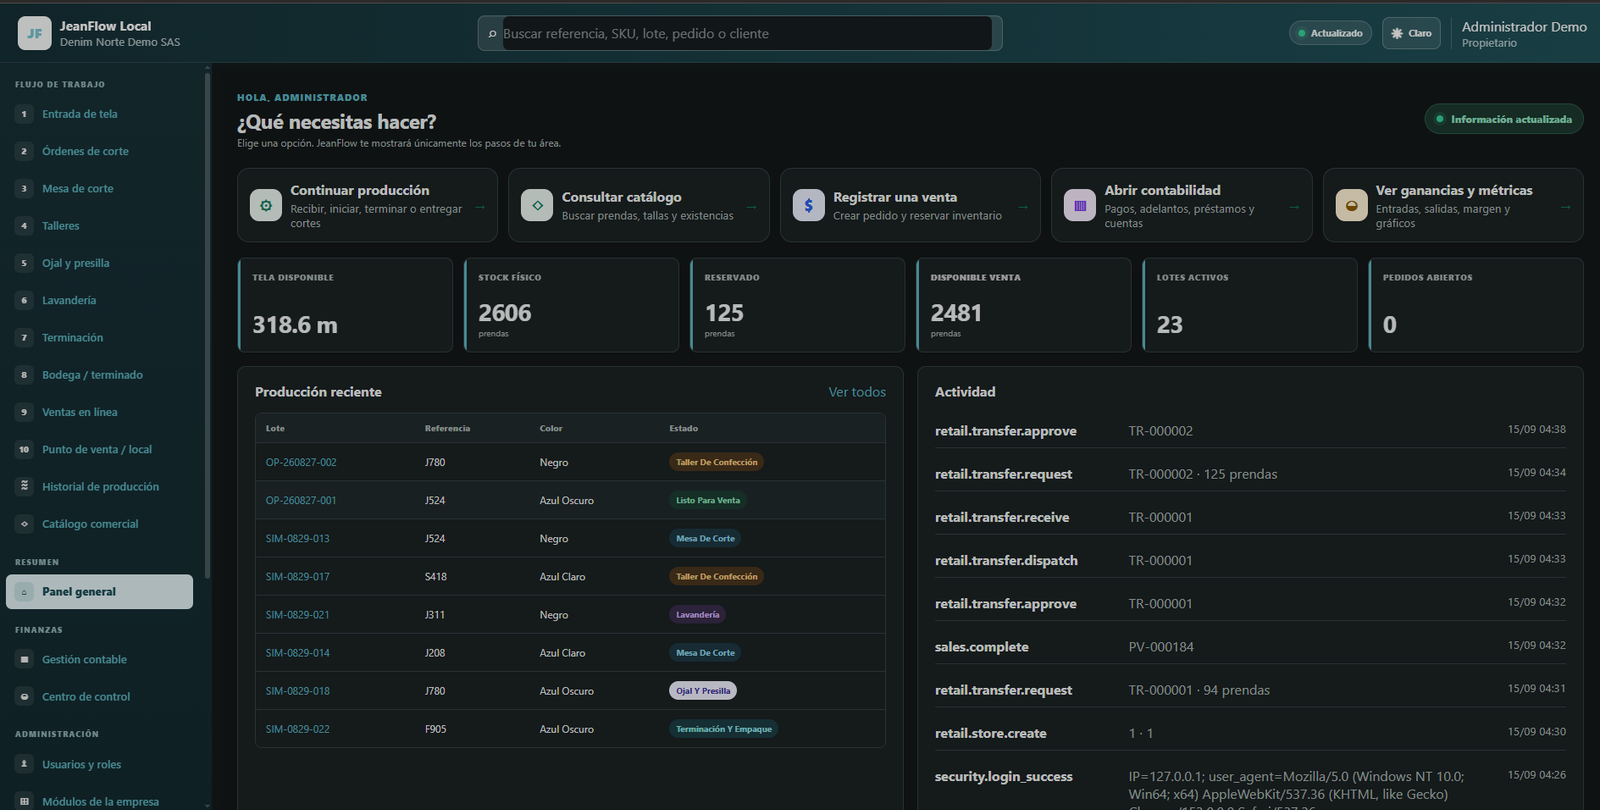Open lot OP-260827-002
Viewport: 1600px width, 810px height.
pyautogui.click(x=301, y=462)
